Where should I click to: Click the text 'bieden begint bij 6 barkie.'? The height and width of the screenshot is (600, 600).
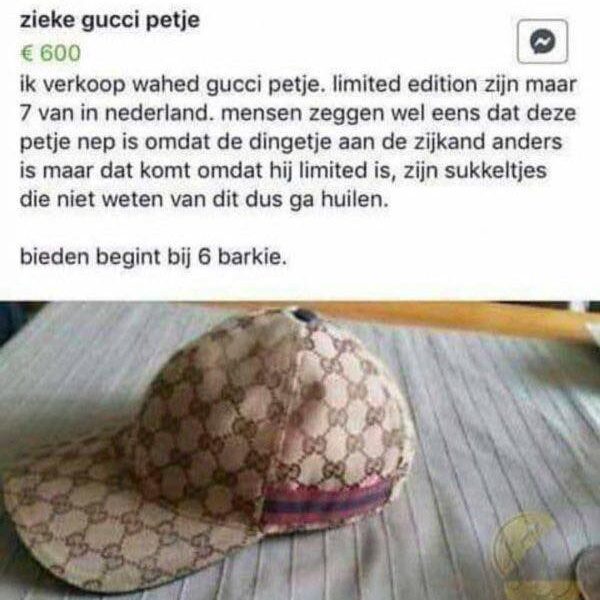(153, 257)
